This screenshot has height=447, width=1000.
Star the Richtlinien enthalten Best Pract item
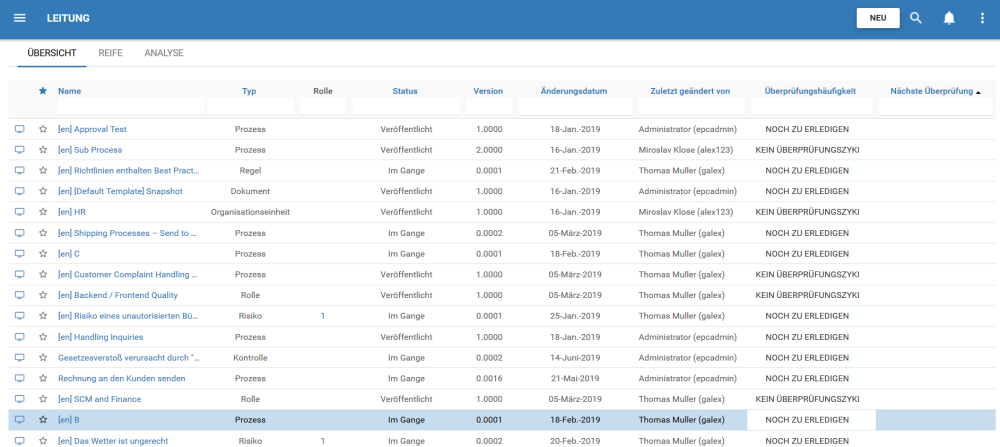pos(43,171)
